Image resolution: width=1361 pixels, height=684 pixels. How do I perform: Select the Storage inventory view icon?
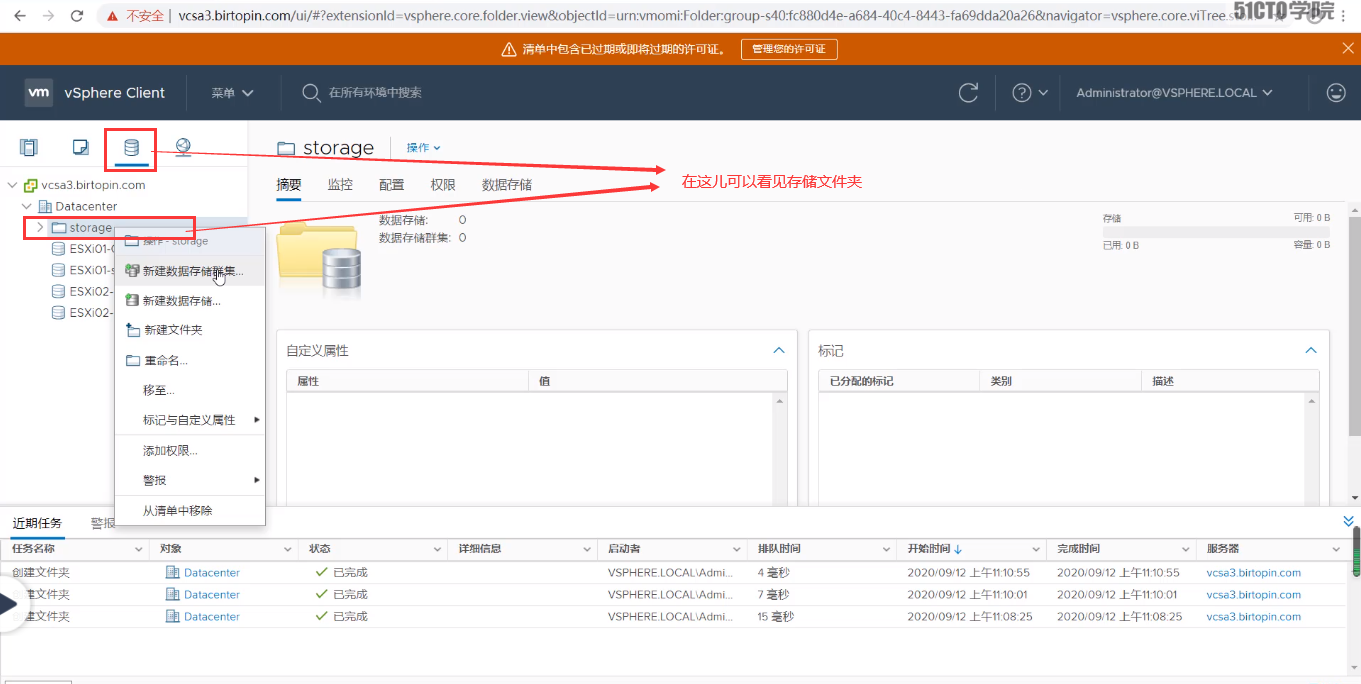point(131,148)
